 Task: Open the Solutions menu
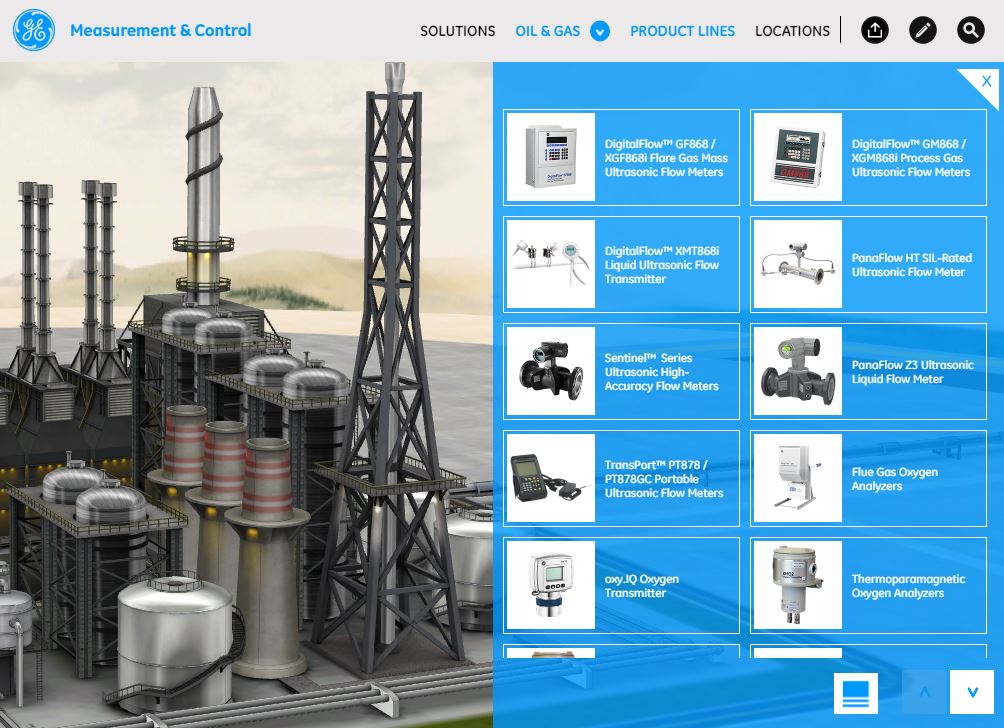[457, 31]
